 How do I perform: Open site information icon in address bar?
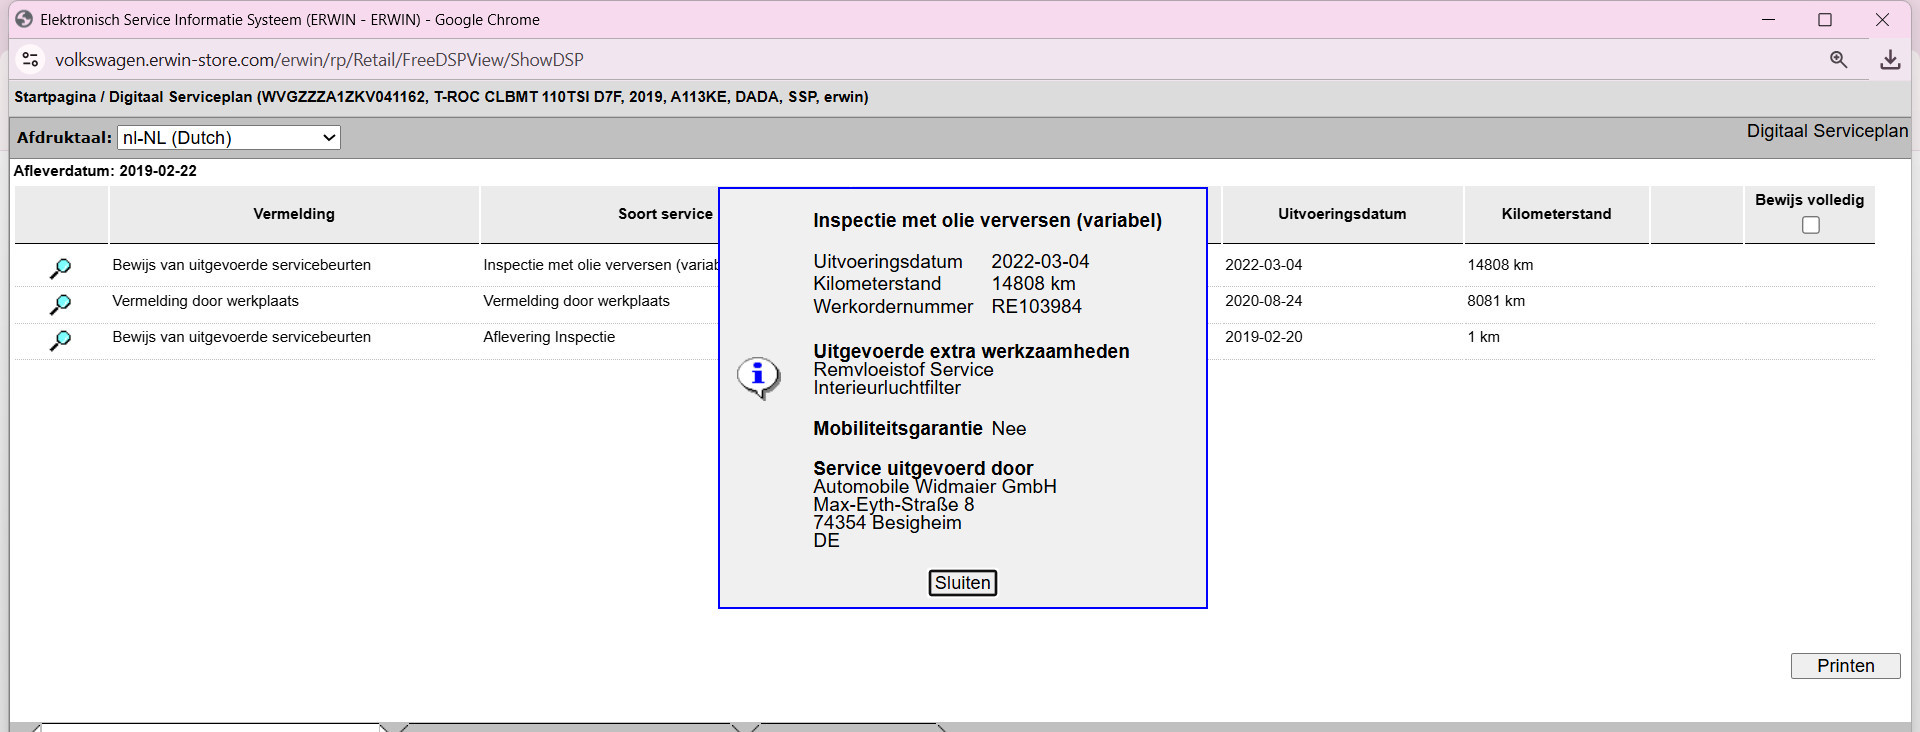31,60
